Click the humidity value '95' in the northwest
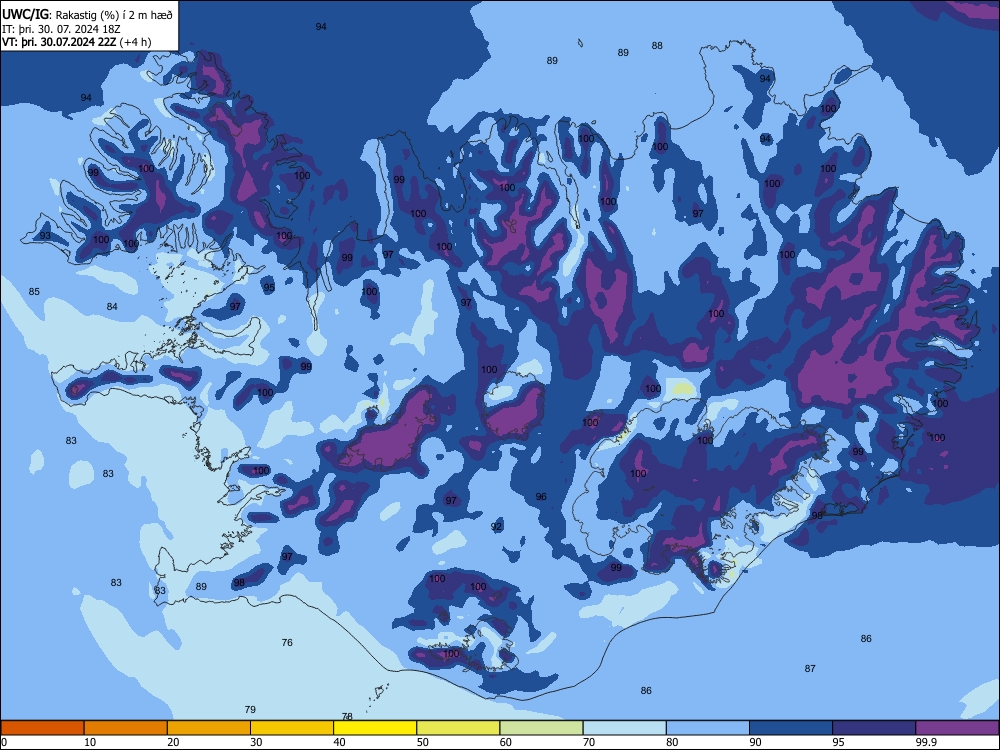Viewport: 1000px width, 750px height. pyautogui.click(x=269, y=288)
